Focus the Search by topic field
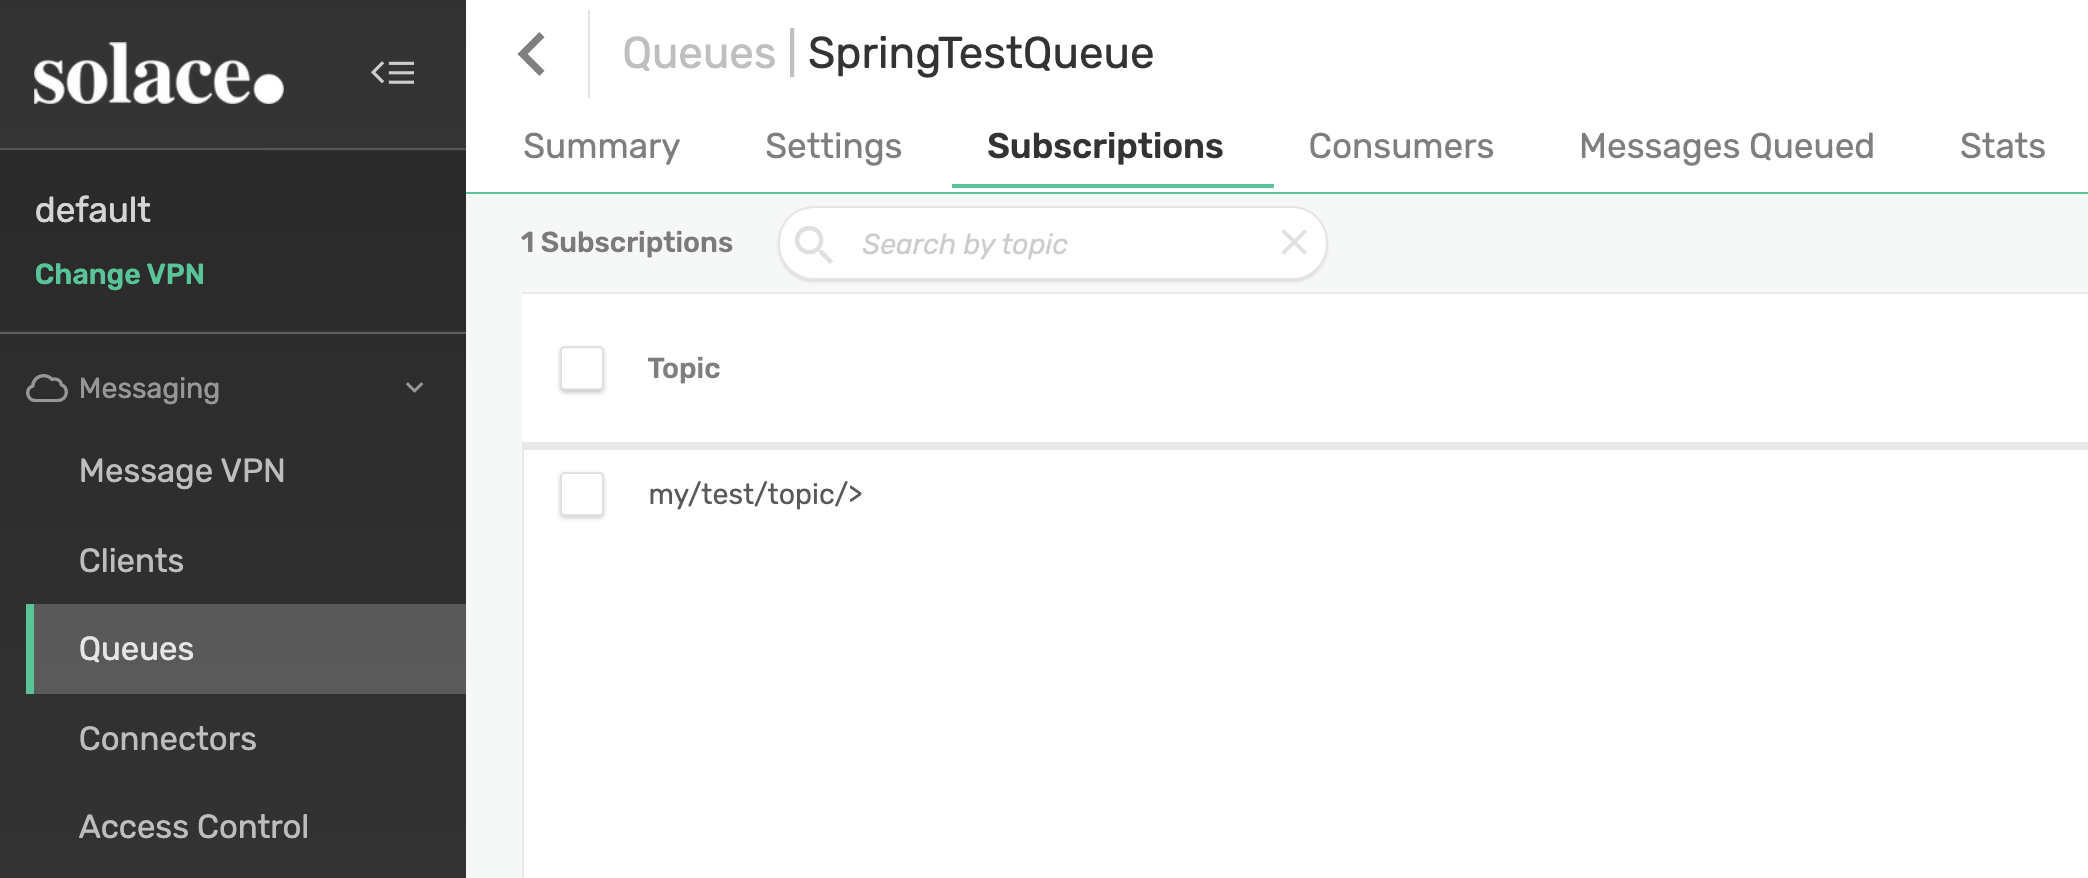The image size is (2088, 878). click(1053, 243)
